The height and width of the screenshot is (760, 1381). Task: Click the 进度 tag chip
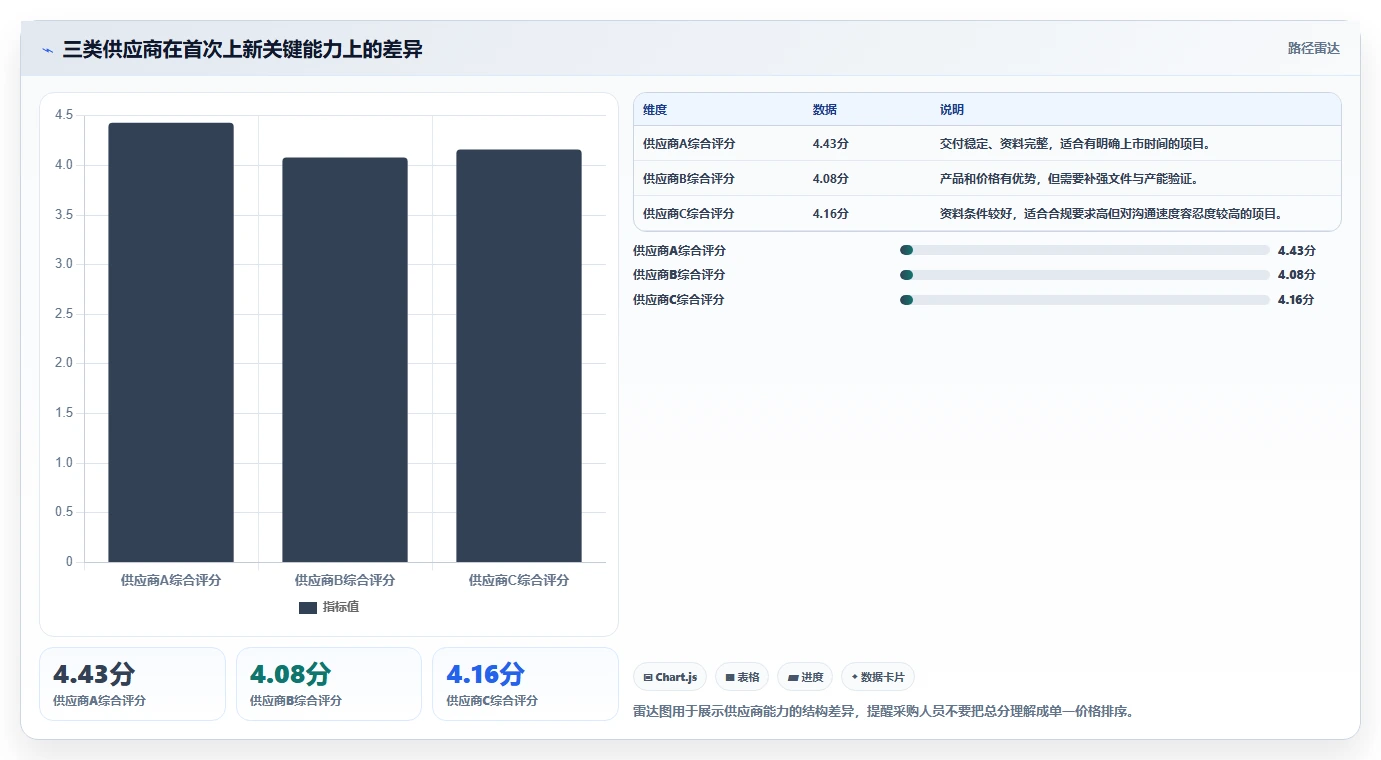805,677
